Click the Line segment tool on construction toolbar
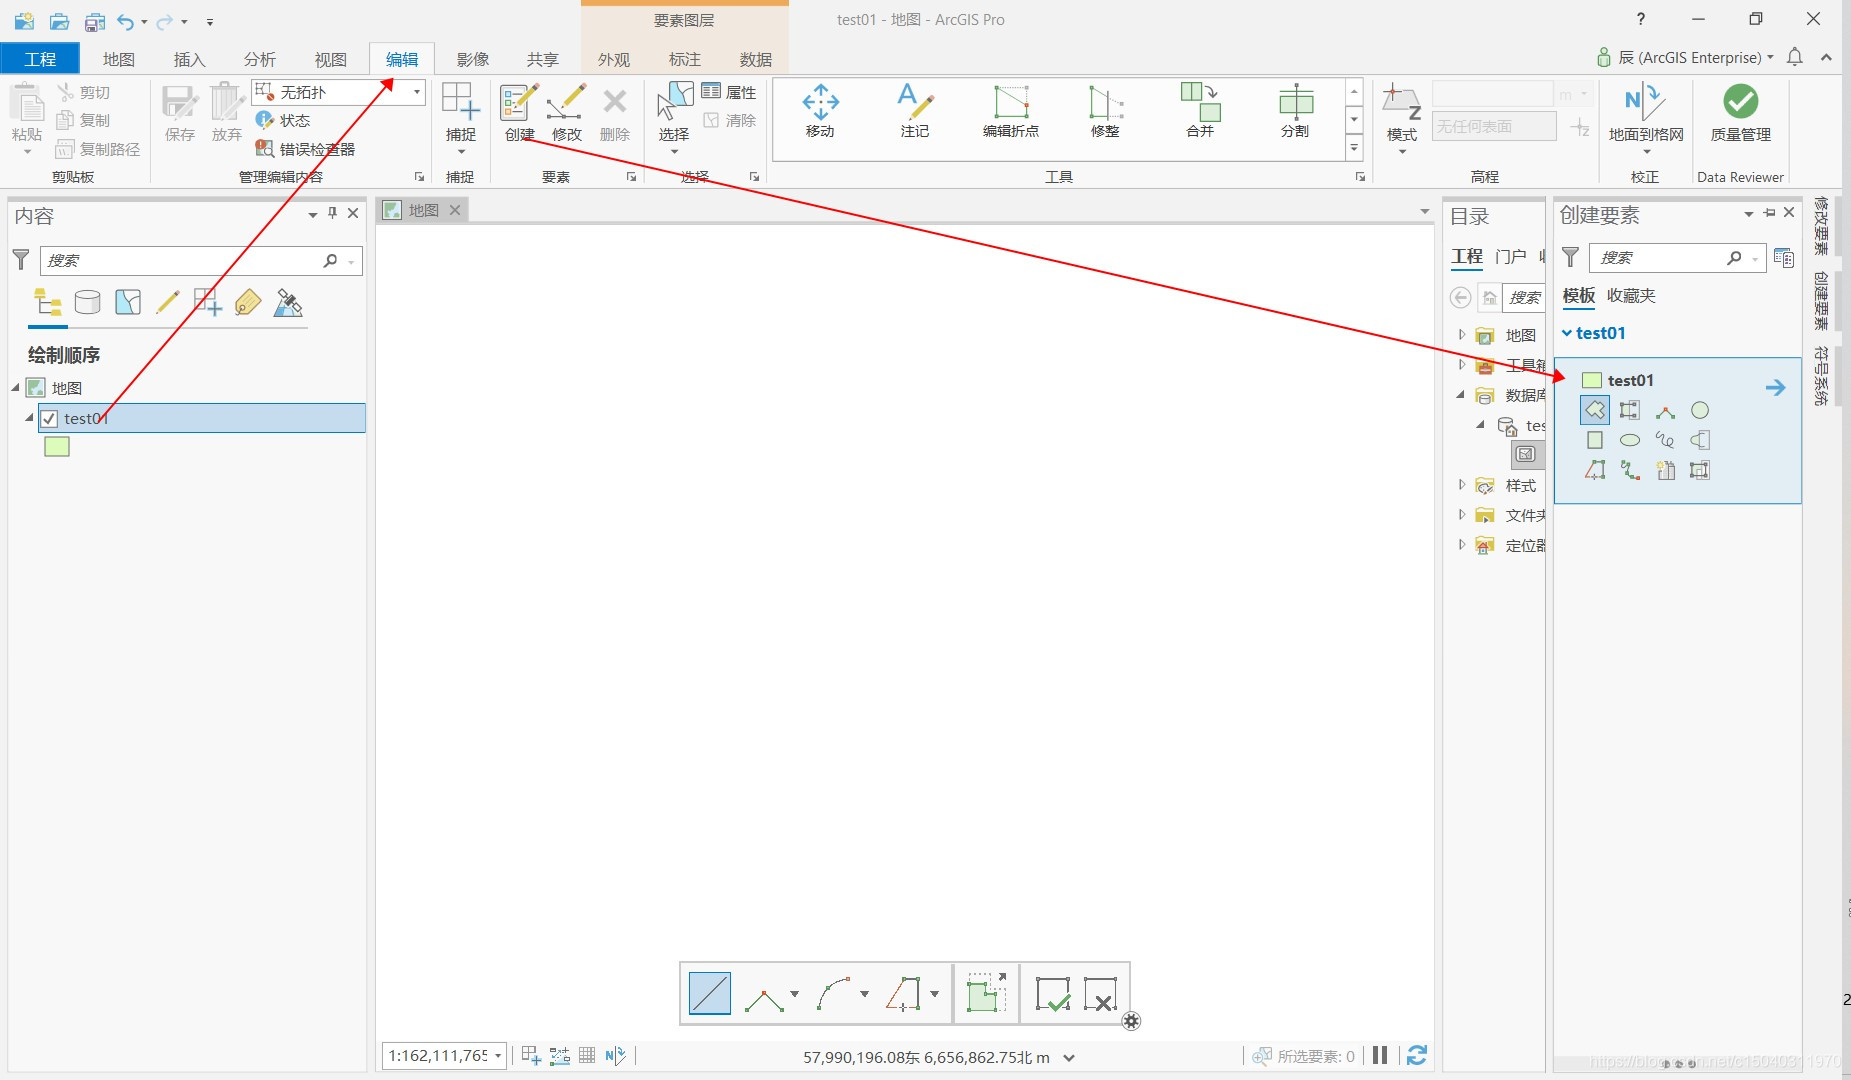This screenshot has width=1851, height=1080. tap(710, 993)
